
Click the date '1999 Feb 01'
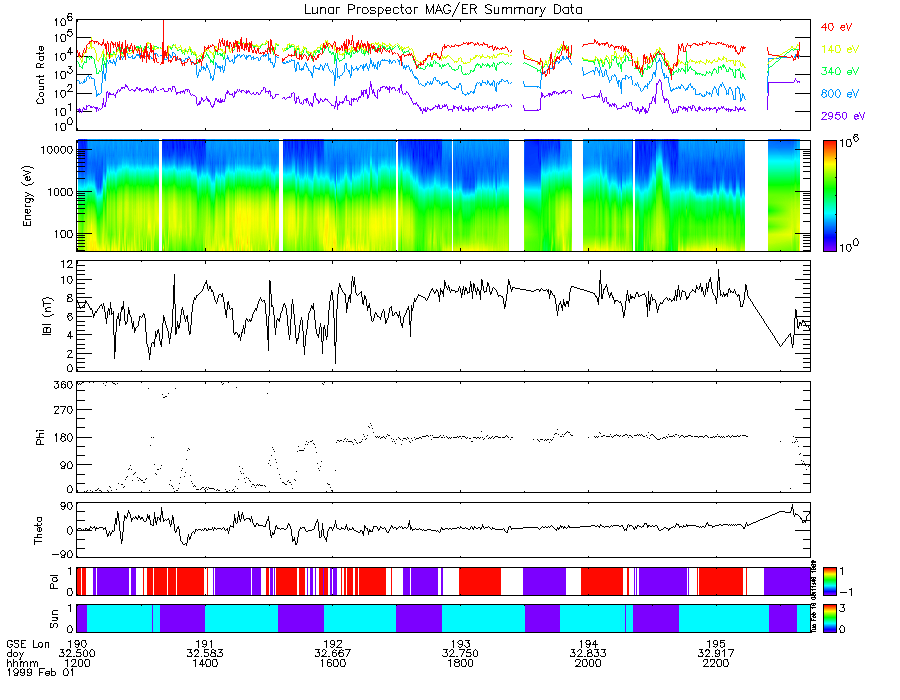click(x=40, y=672)
